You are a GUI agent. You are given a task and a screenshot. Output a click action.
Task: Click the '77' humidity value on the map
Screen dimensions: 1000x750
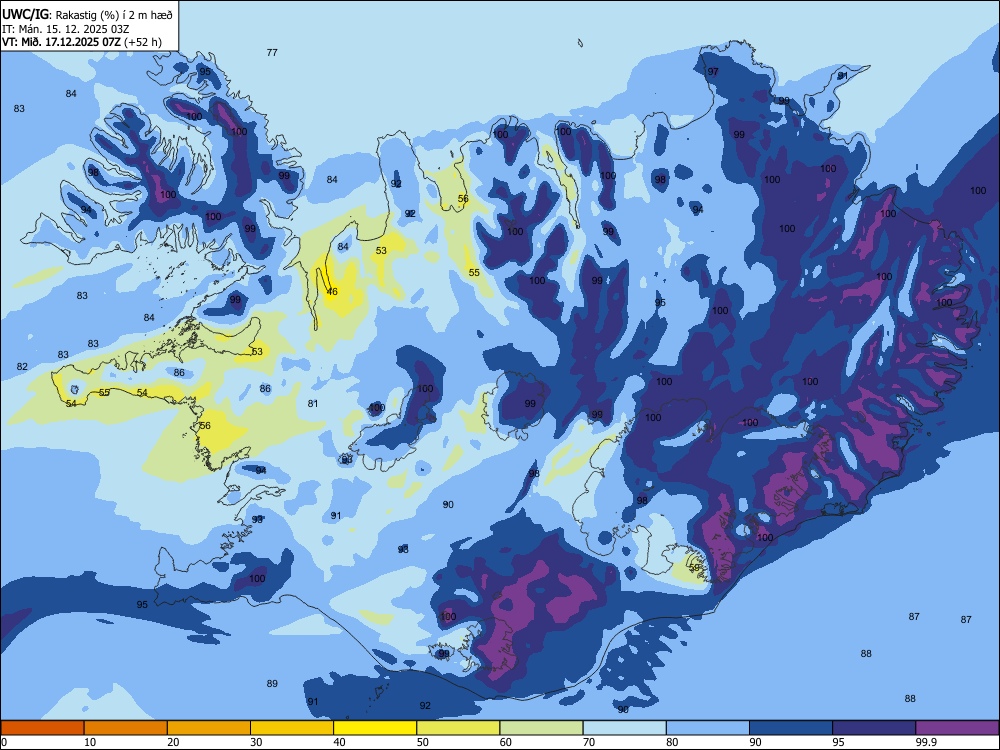272,52
